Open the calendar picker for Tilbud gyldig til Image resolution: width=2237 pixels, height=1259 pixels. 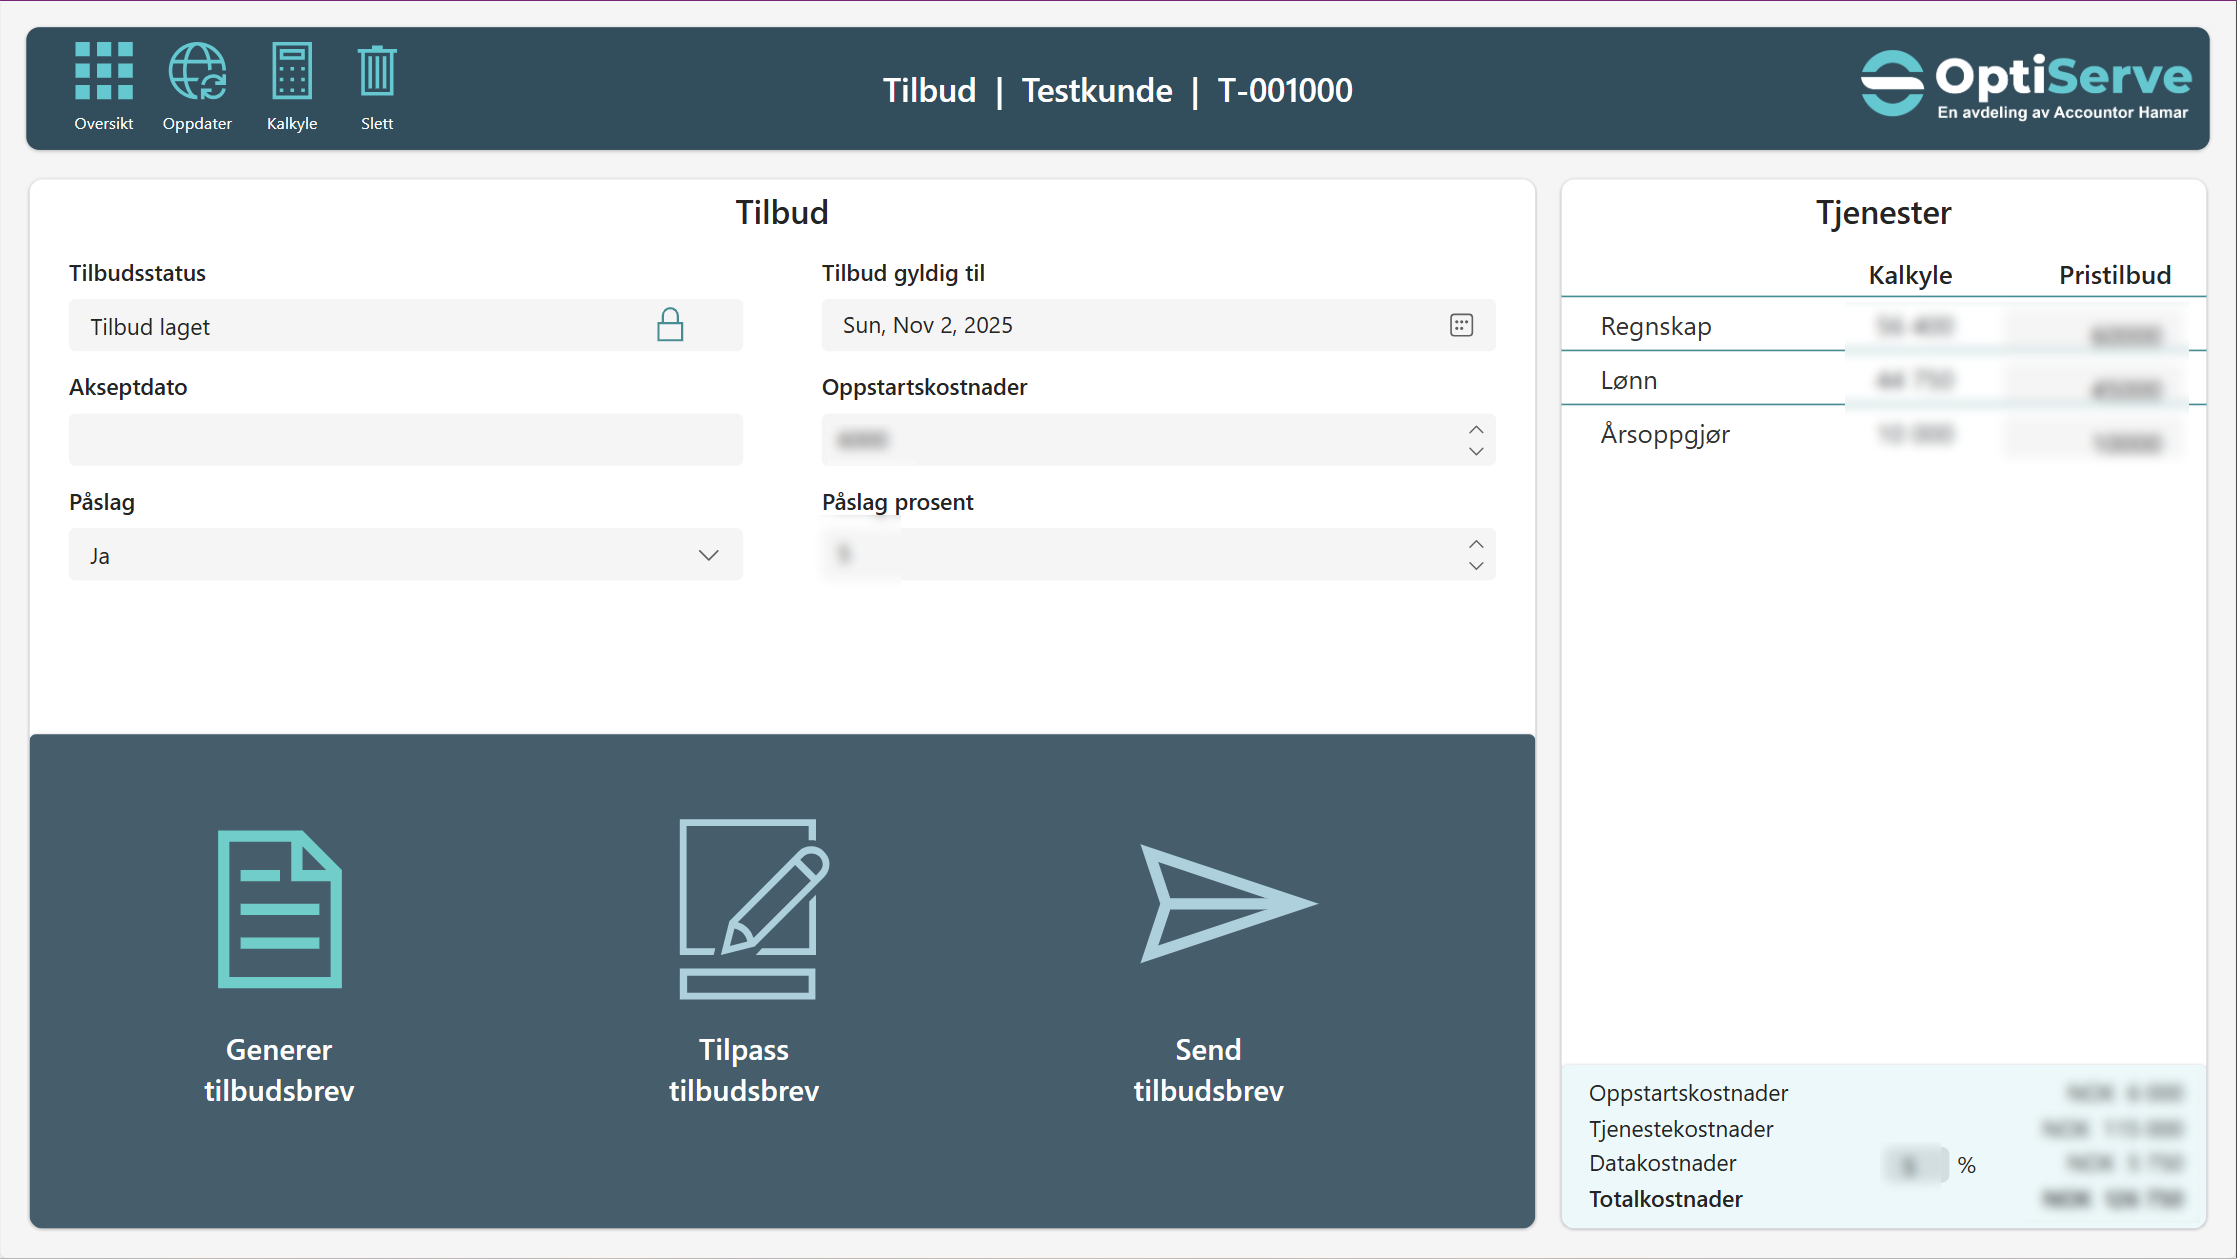click(x=1461, y=325)
